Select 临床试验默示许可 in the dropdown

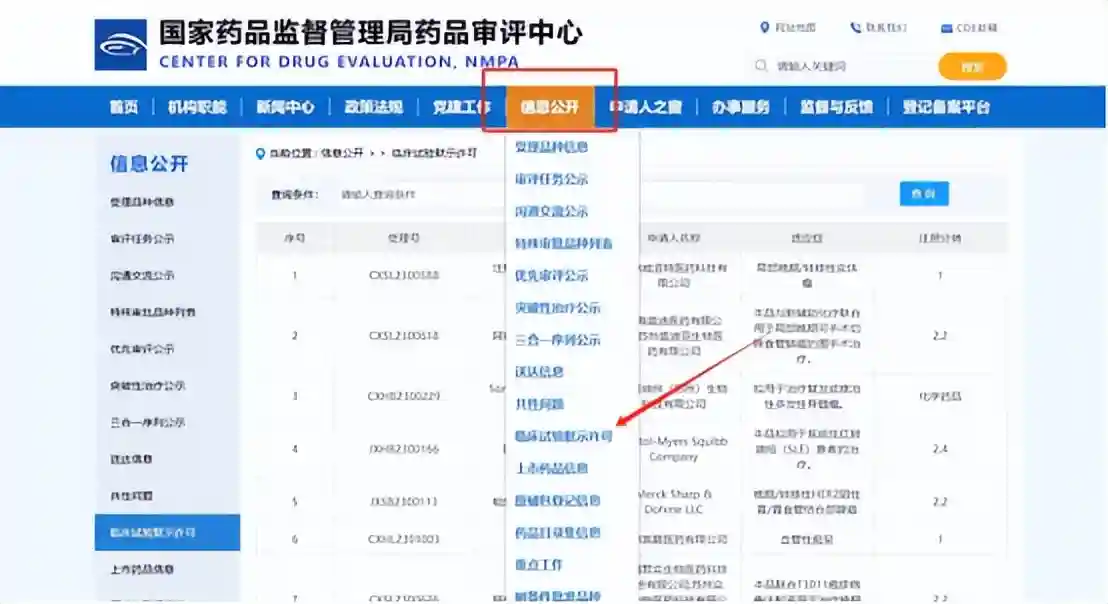tap(563, 436)
